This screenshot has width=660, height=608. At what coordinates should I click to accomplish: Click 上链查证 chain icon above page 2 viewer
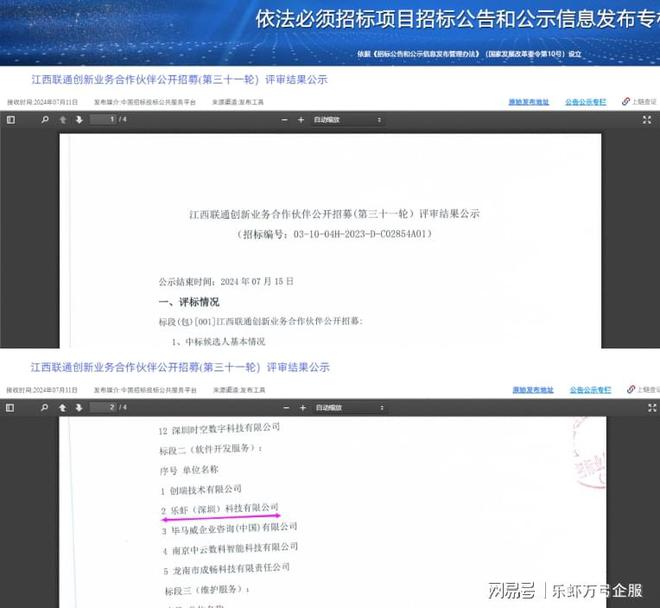click(631, 389)
